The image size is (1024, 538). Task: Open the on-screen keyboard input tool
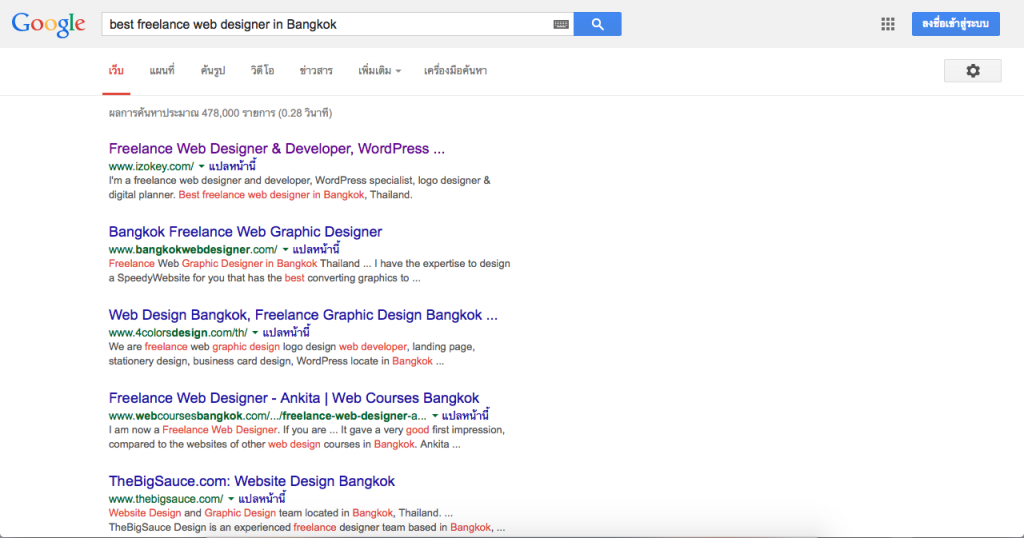[561, 24]
